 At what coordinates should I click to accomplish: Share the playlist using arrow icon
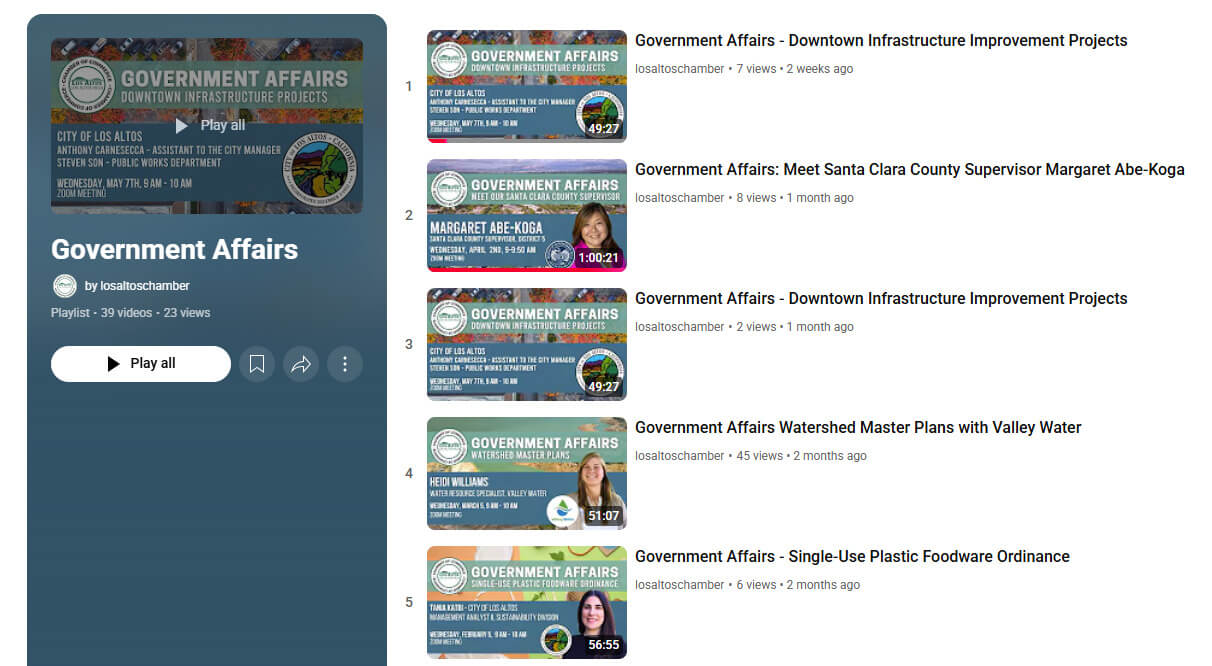(x=301, y=364)
